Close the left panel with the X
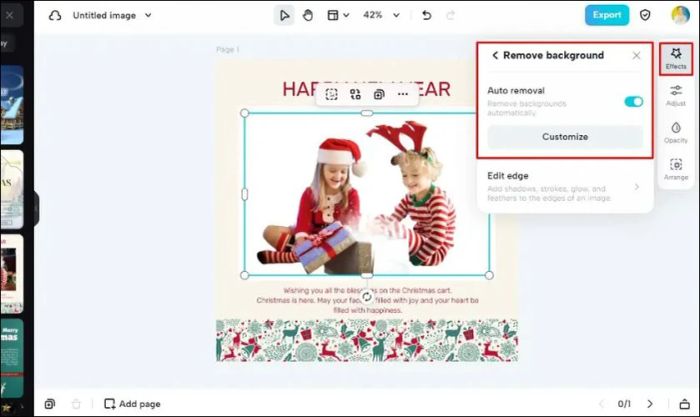 tap(9, 16)
